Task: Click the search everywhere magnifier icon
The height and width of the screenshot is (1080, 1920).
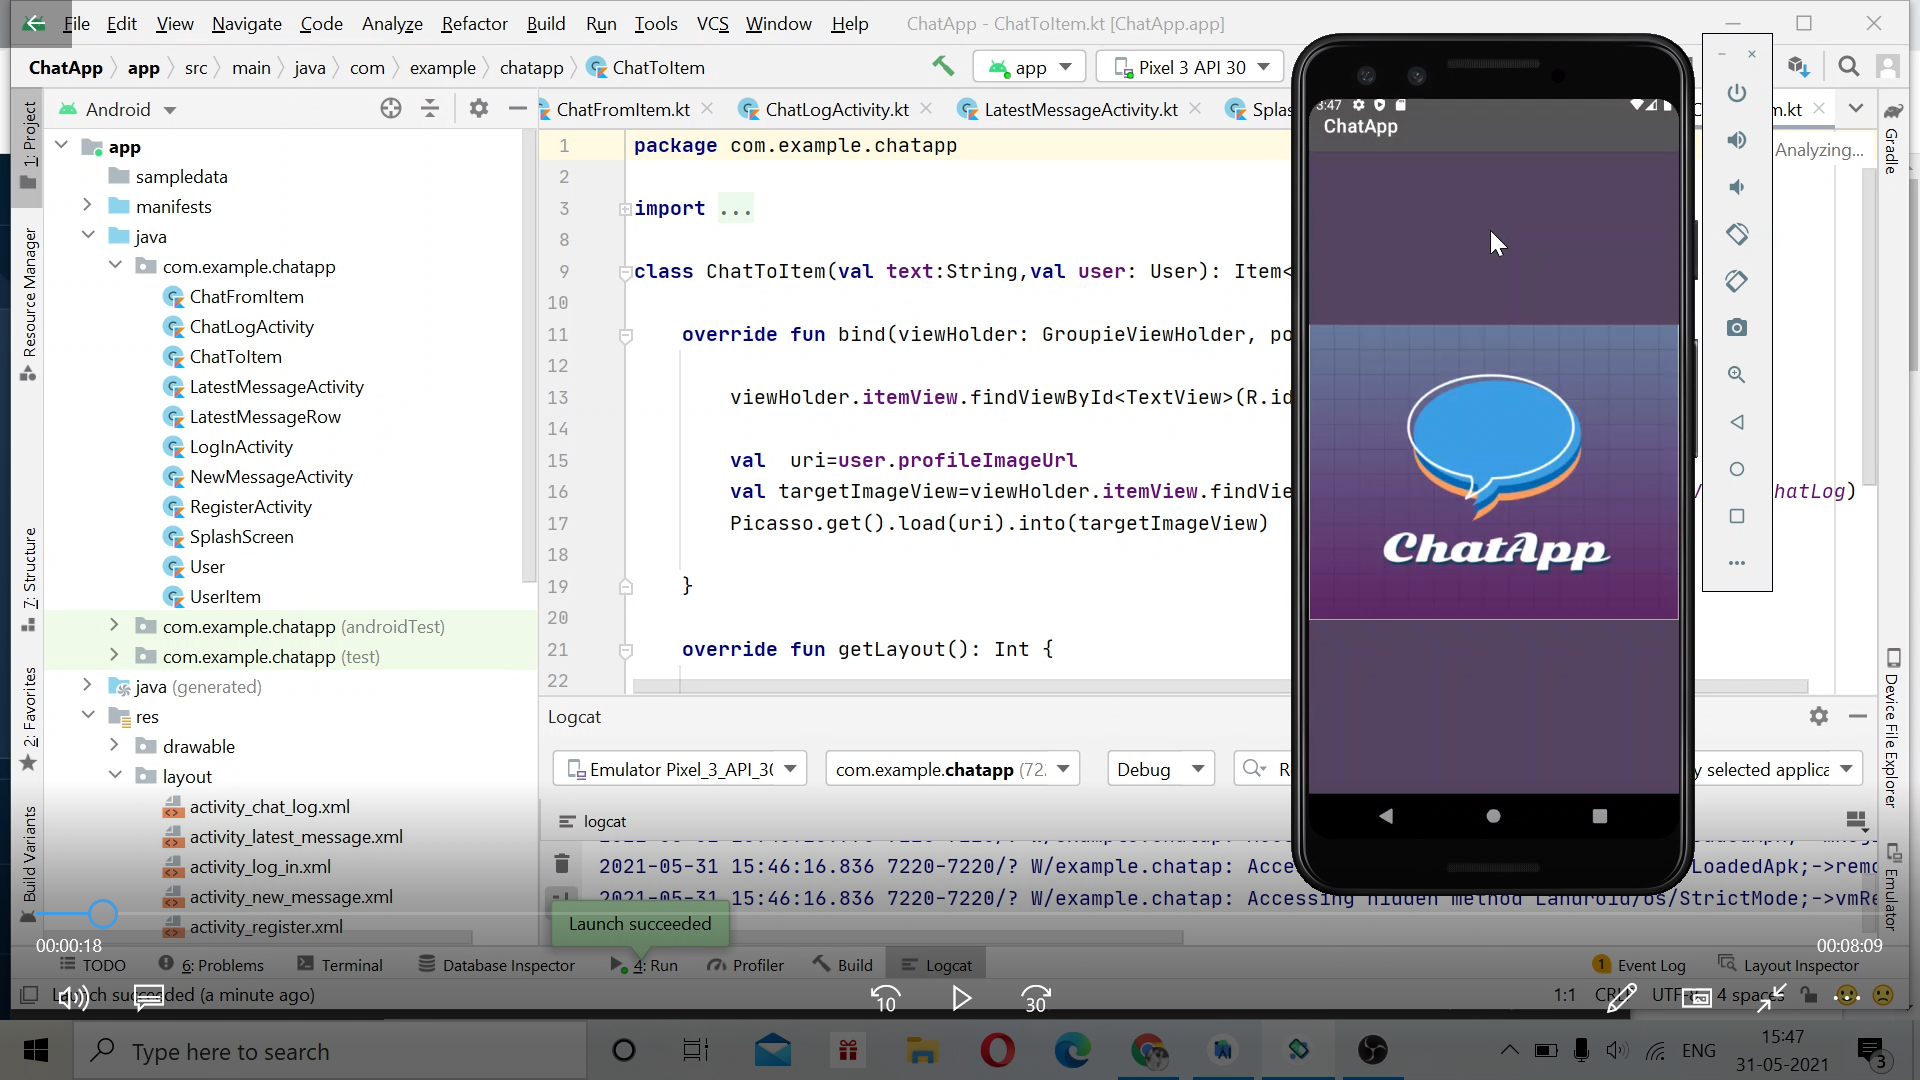Action: 1848,67
